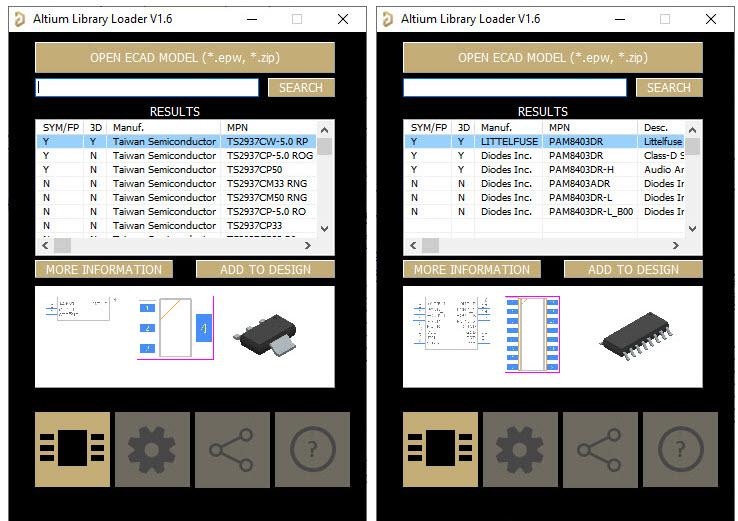Click ADD TO DESIGN in right window
Viewport: 738px width, 521px height.
(x=634, y=269)
